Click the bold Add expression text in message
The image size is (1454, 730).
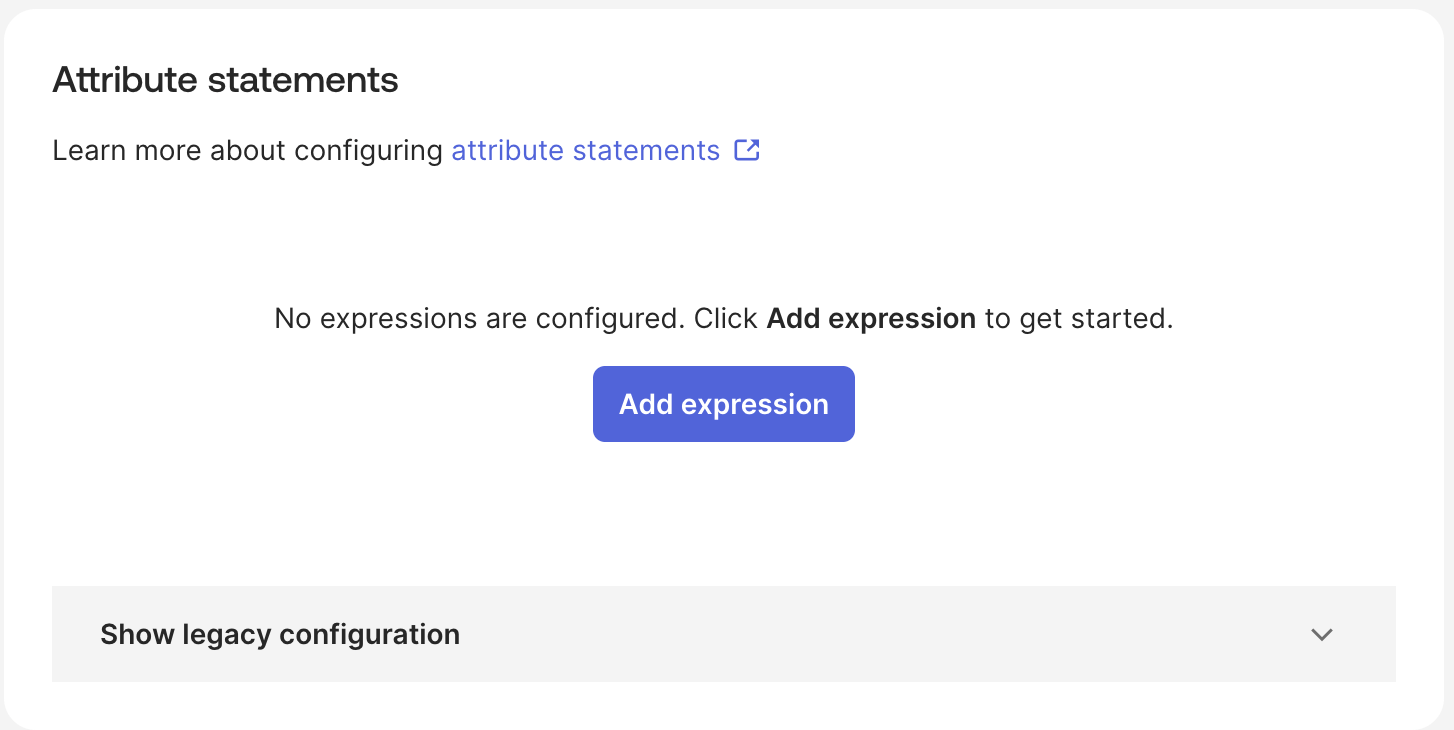coord(871,319)
